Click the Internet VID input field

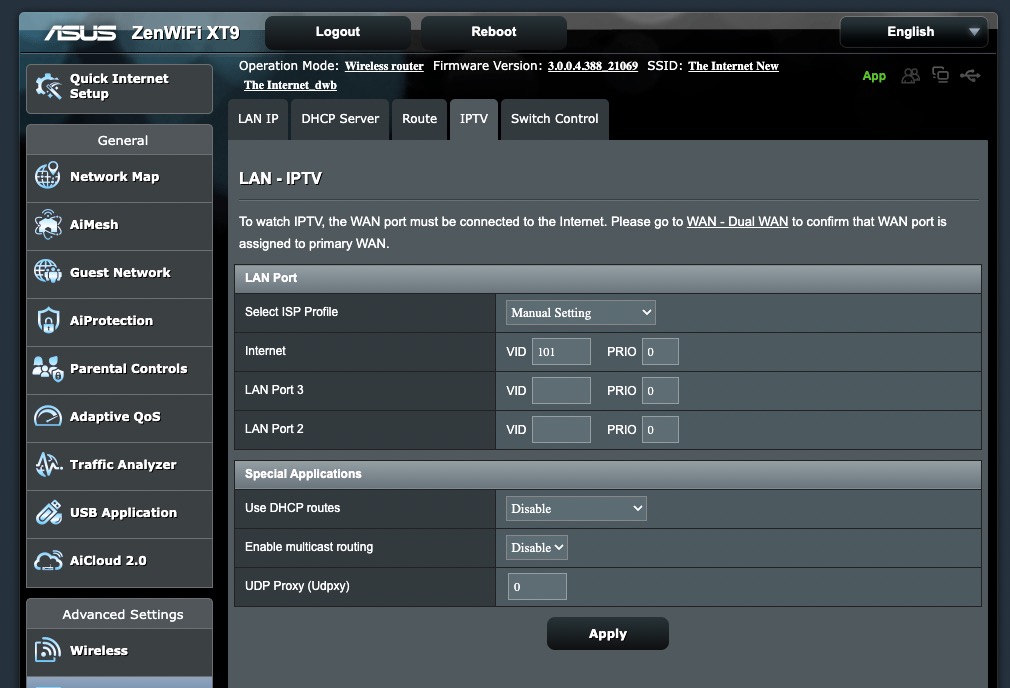561,351
